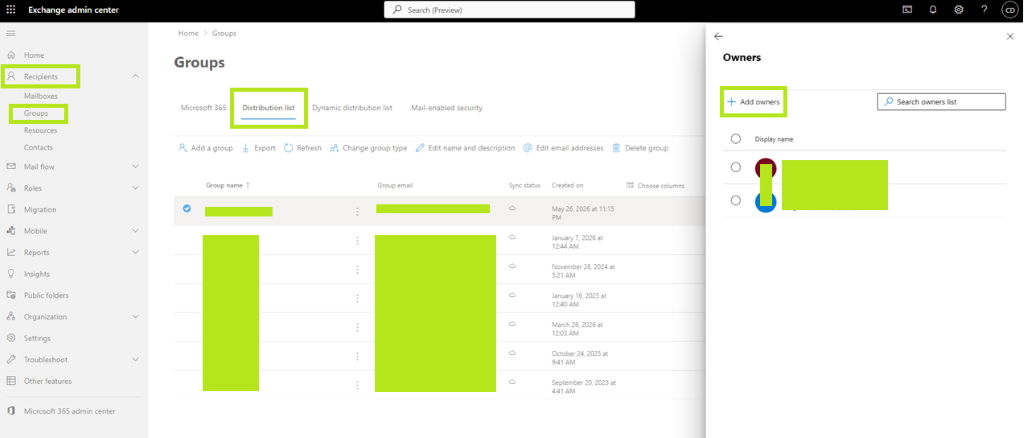
Task: Open the settings gear in top bar
Action: tap(959, 10)
